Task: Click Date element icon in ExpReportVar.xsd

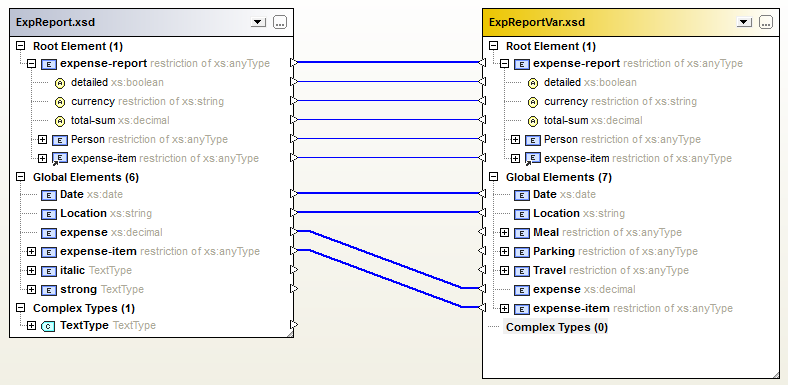Action: pyautogui.click(x=522, y=195)
